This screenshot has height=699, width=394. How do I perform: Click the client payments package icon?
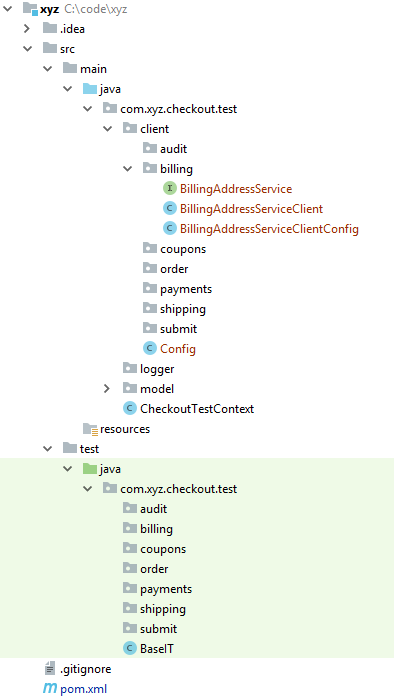(150, 288)
